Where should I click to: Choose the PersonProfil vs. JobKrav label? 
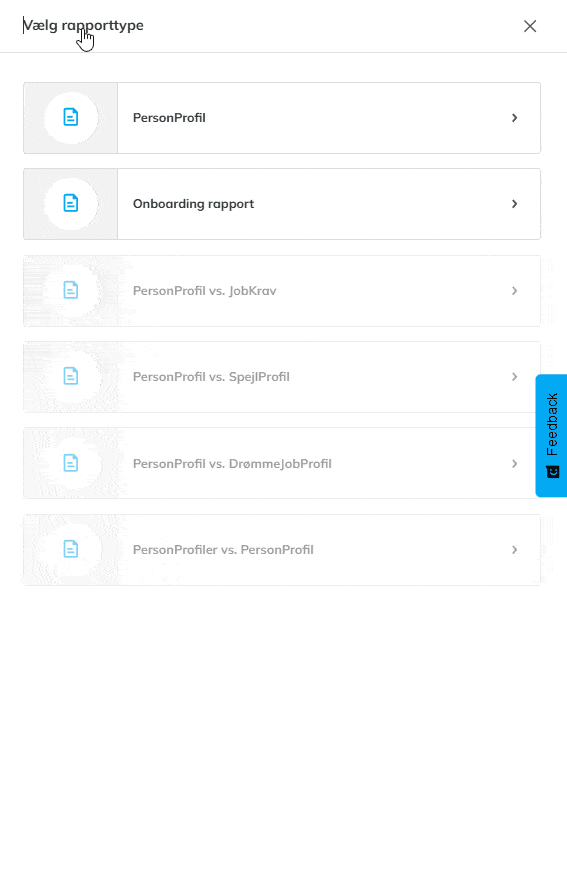(204, 291)
